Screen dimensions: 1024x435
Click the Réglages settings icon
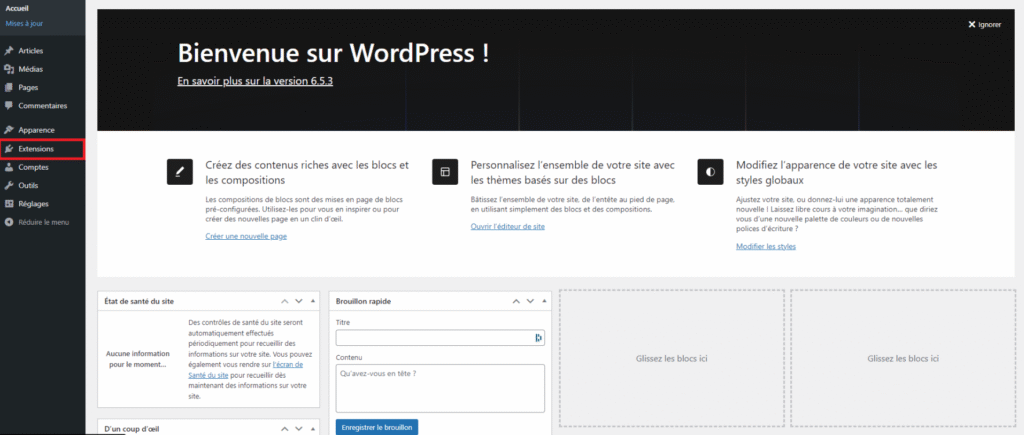tap(9, 204)
